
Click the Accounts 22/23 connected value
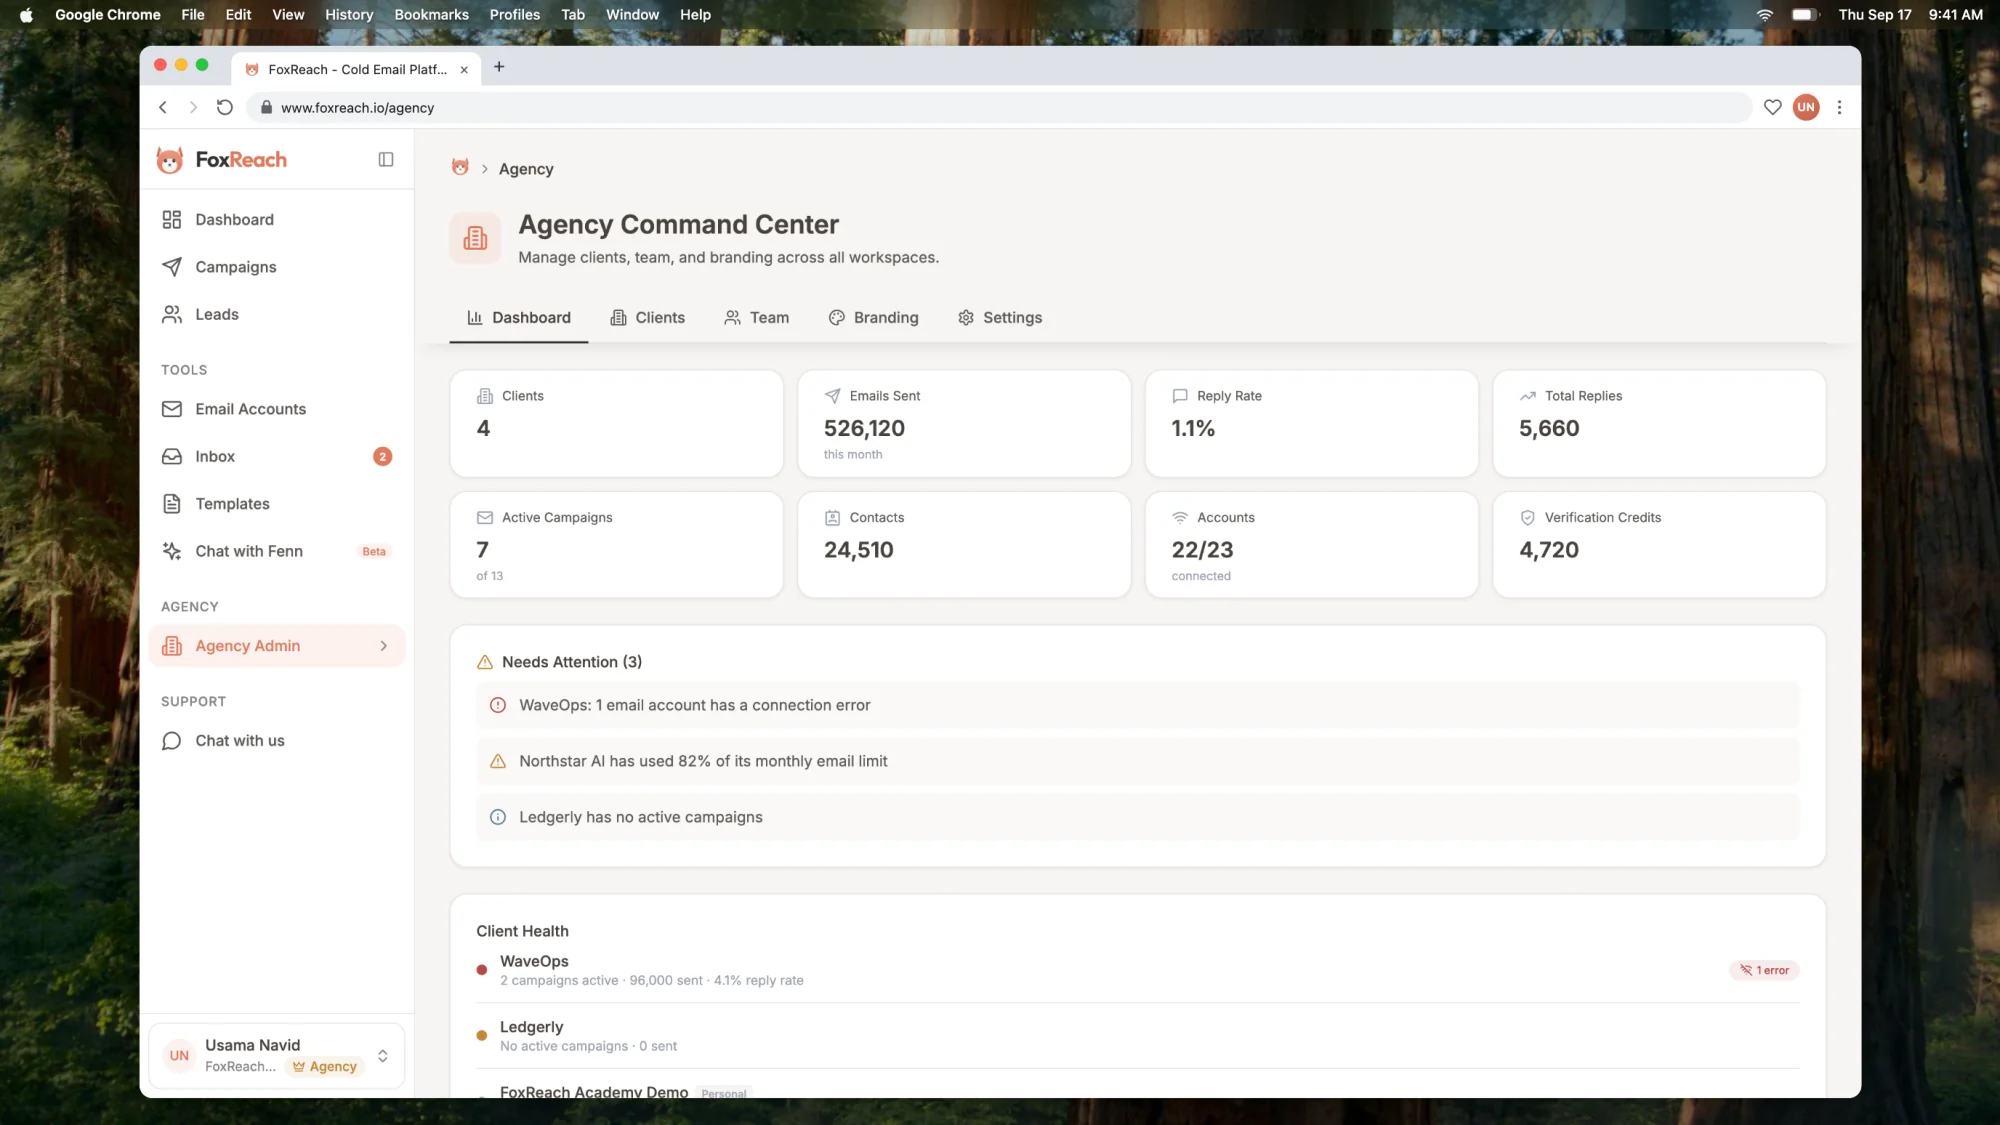1202,550
